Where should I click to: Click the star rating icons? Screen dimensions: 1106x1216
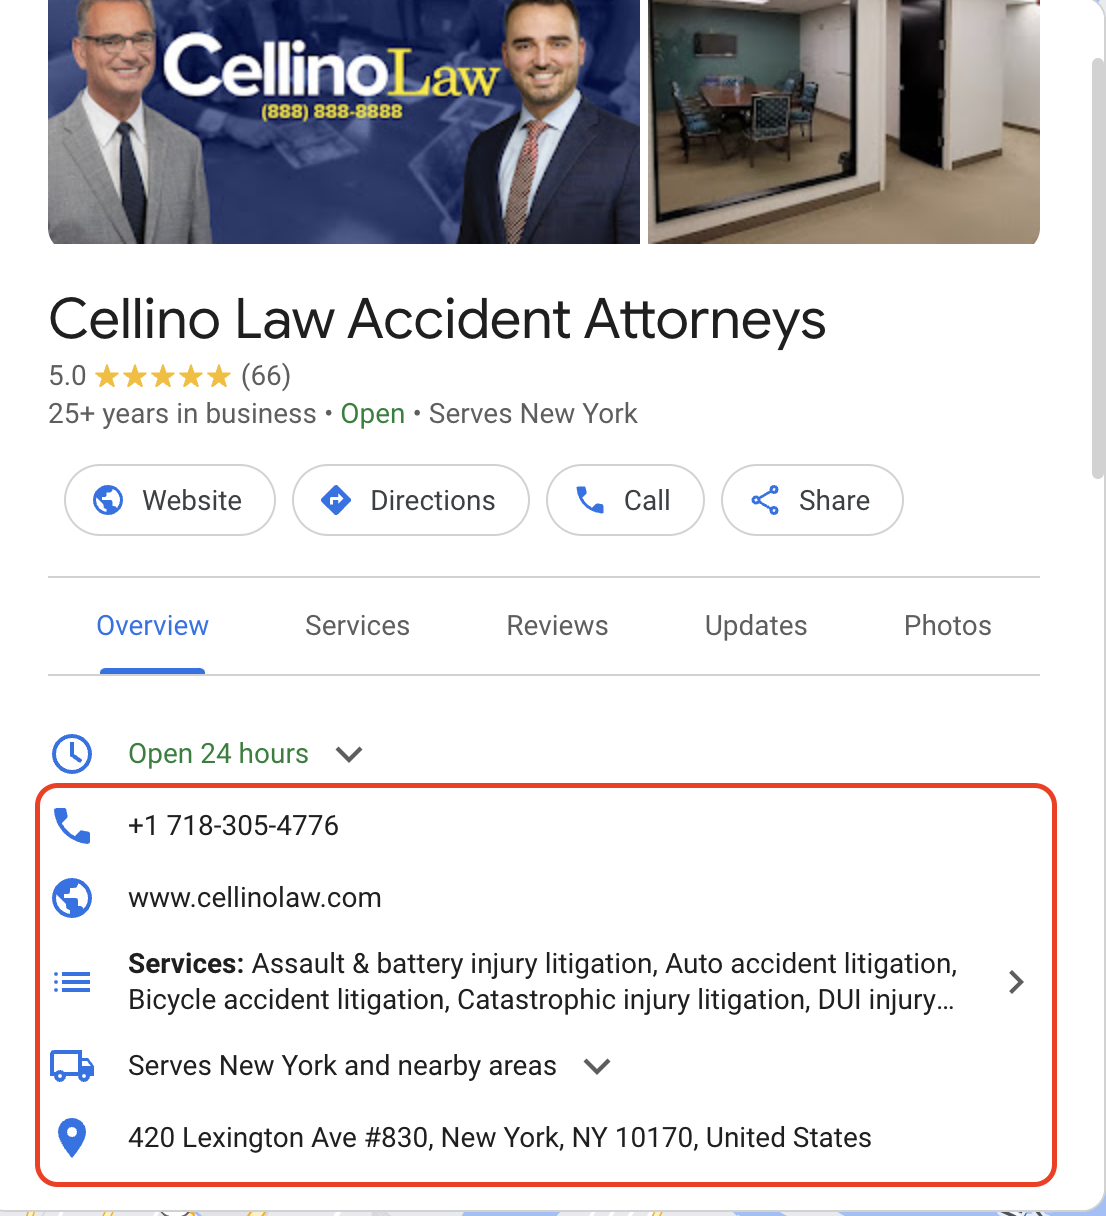(x=163, y=376)
